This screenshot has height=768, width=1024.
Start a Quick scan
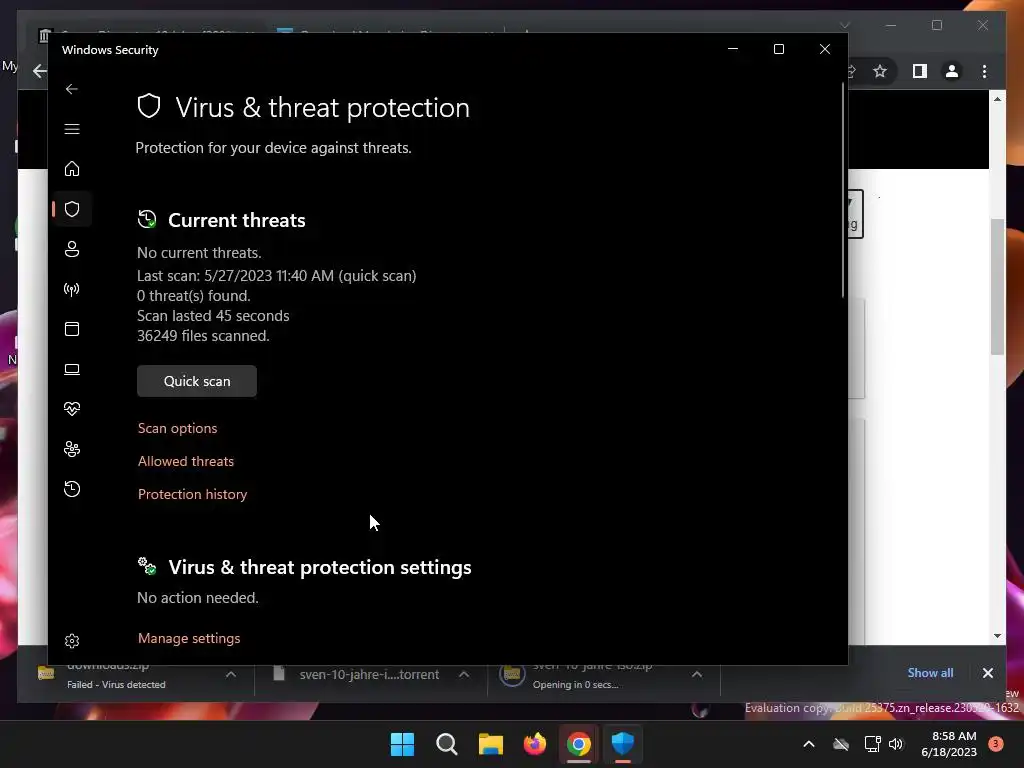click(x=197, y=381)
